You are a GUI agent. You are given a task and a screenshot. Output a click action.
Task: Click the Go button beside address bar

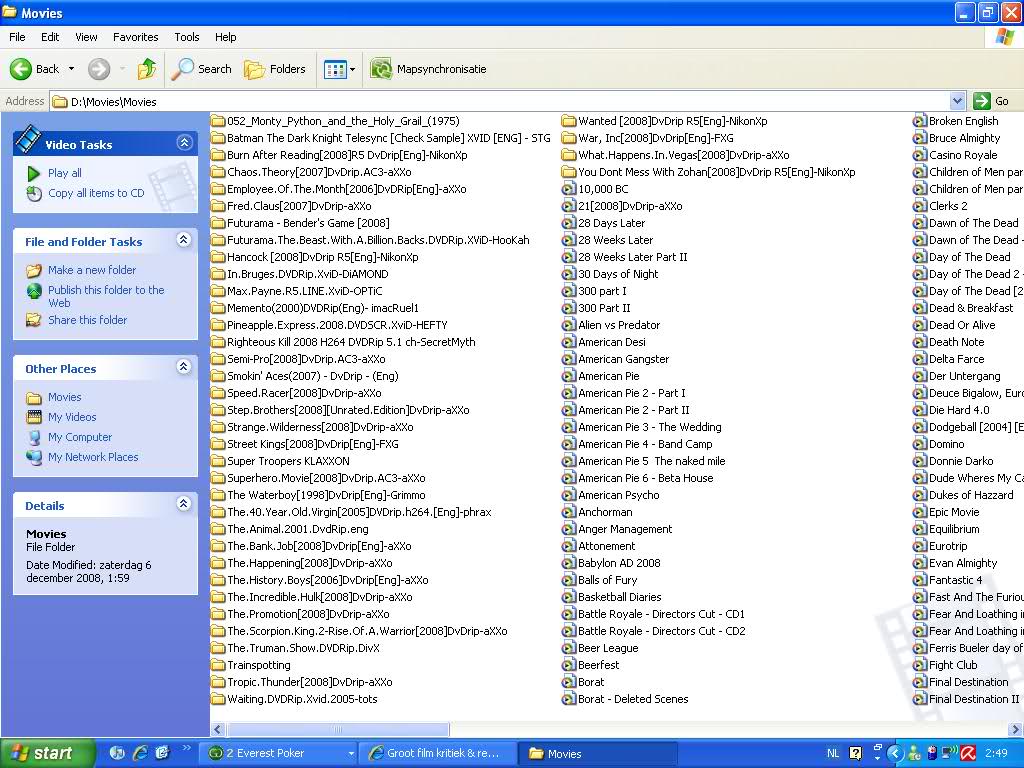pyautogui.click(x=992, y=101)
